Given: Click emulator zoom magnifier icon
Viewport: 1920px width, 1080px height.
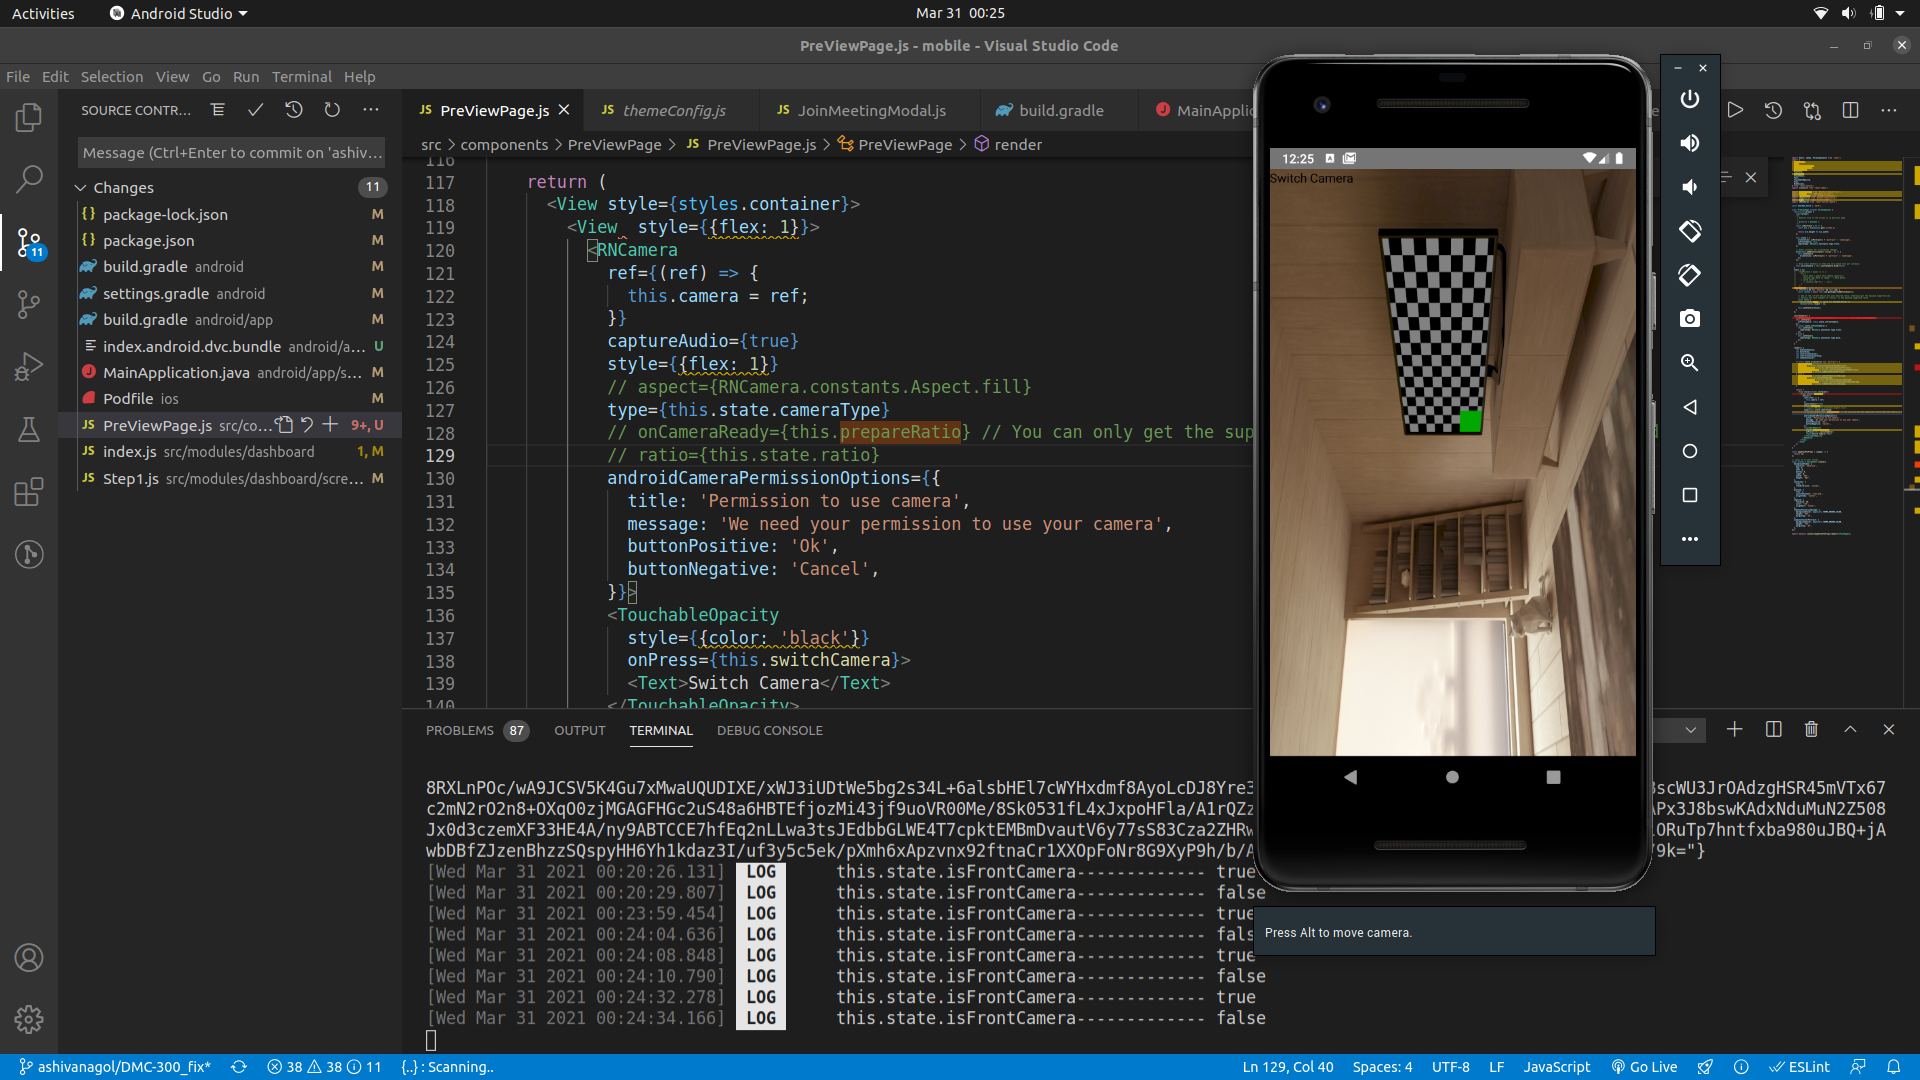Looking at the screenshot, I should pyautogui.click(x=1689, y=363).
